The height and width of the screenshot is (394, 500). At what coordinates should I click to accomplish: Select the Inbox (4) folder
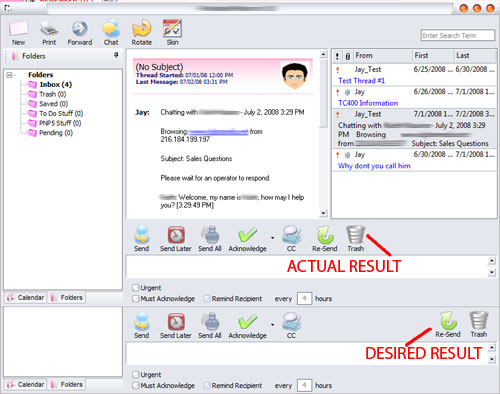[x=55, y=85]
